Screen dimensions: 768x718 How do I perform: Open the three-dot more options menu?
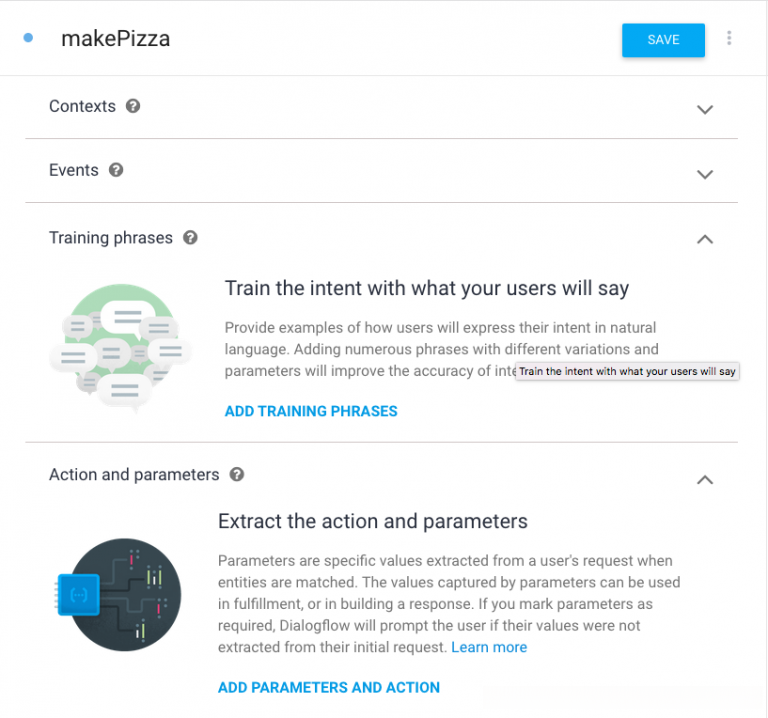click(x=729, y=39)
